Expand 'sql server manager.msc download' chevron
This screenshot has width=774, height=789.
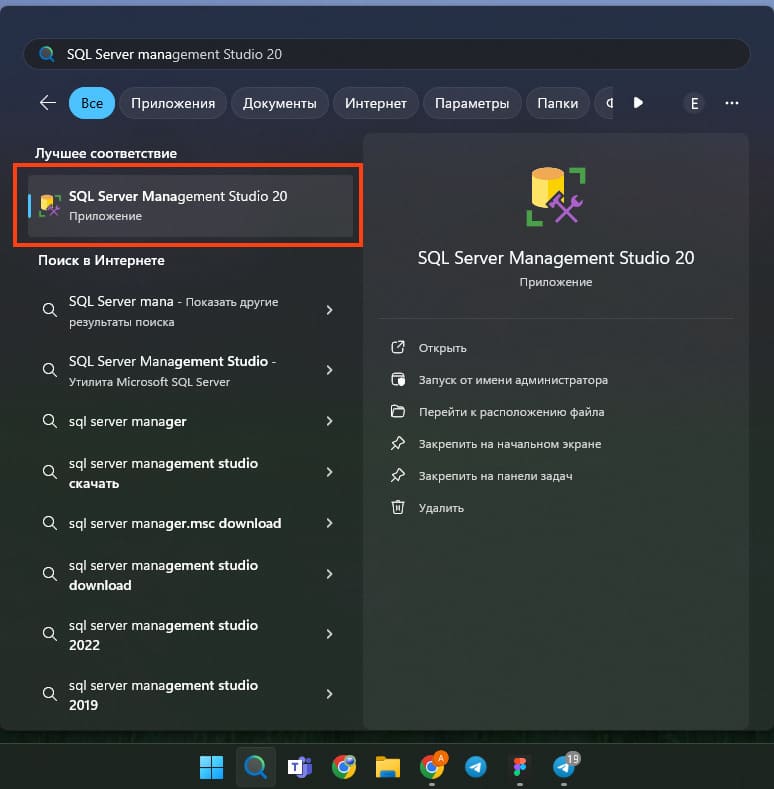point(329,523)
